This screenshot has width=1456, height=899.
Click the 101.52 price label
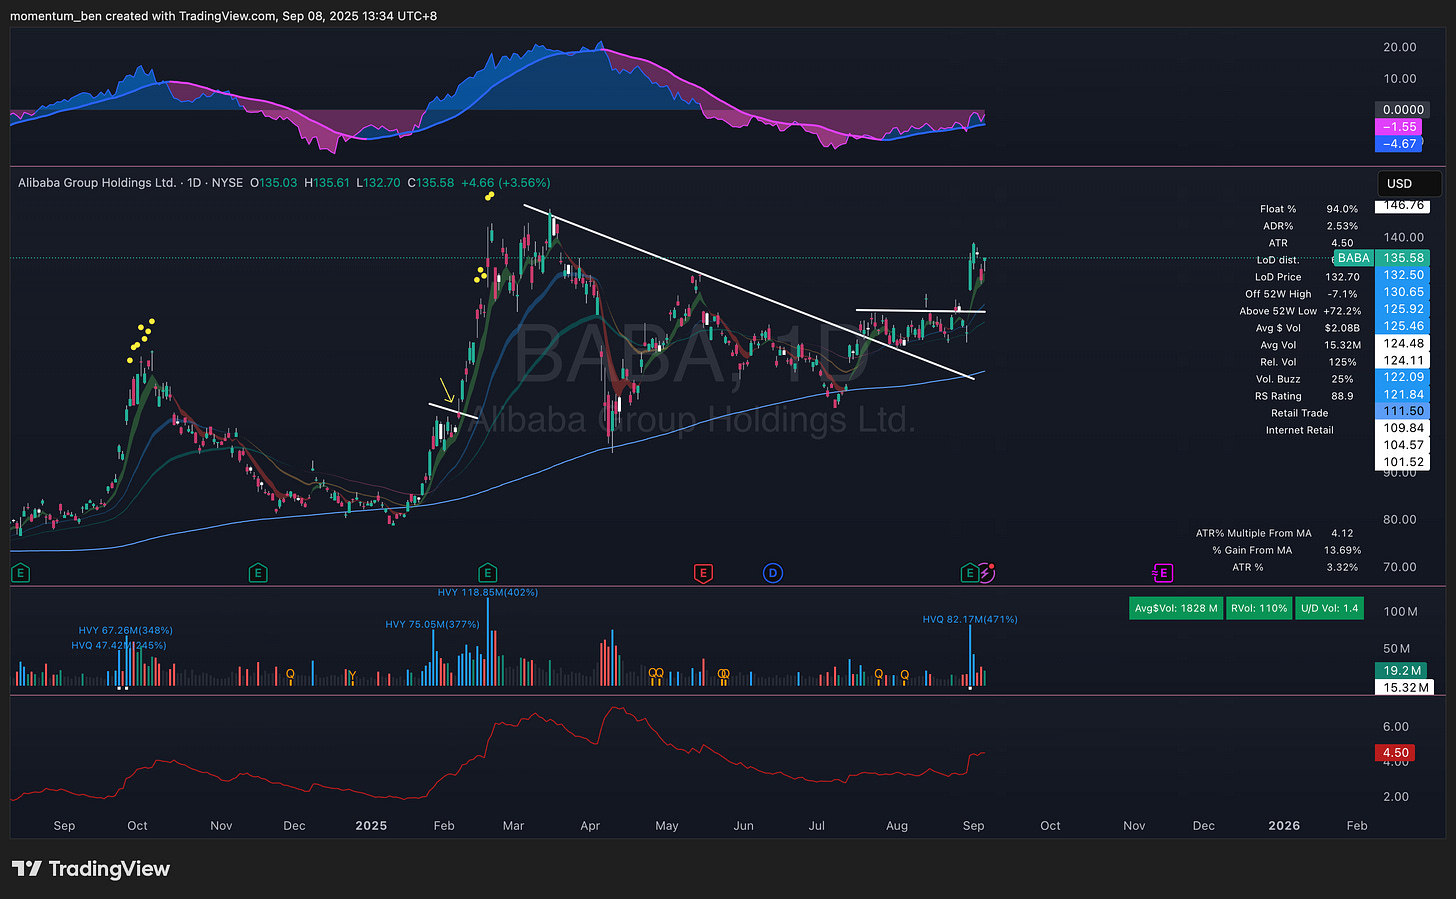pyautogui.click(x=1403, y=462)
